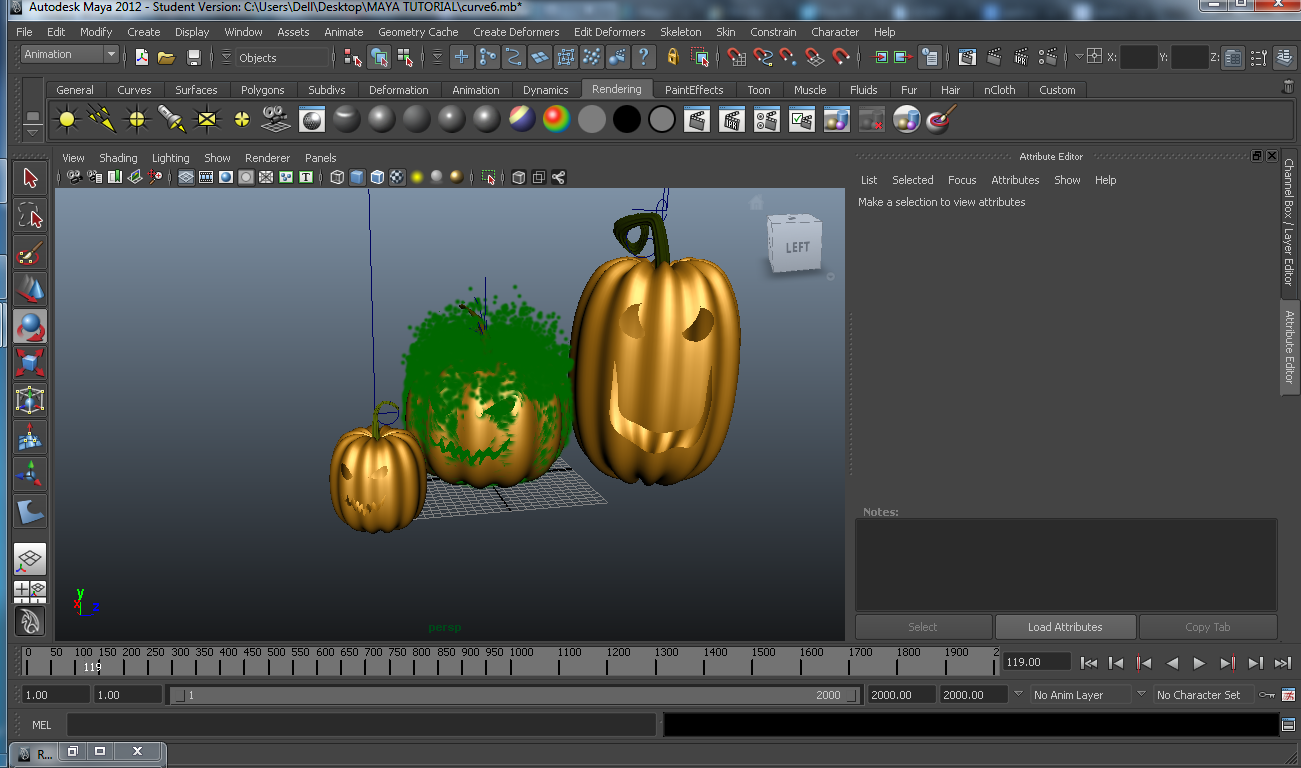
Task: Select the Scale tool cube icon
Action: click(x=30, y=363)
